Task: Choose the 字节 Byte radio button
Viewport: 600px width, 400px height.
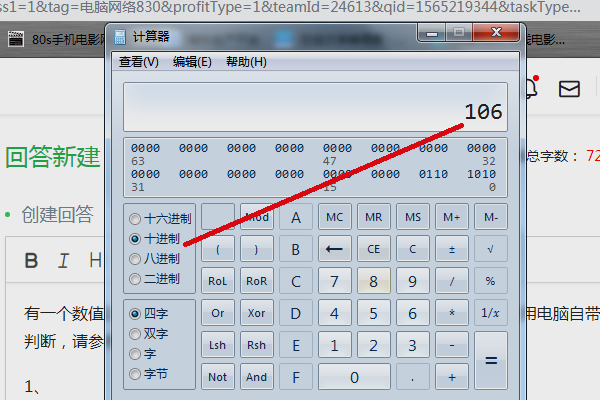Action: [x=135, y=374]
